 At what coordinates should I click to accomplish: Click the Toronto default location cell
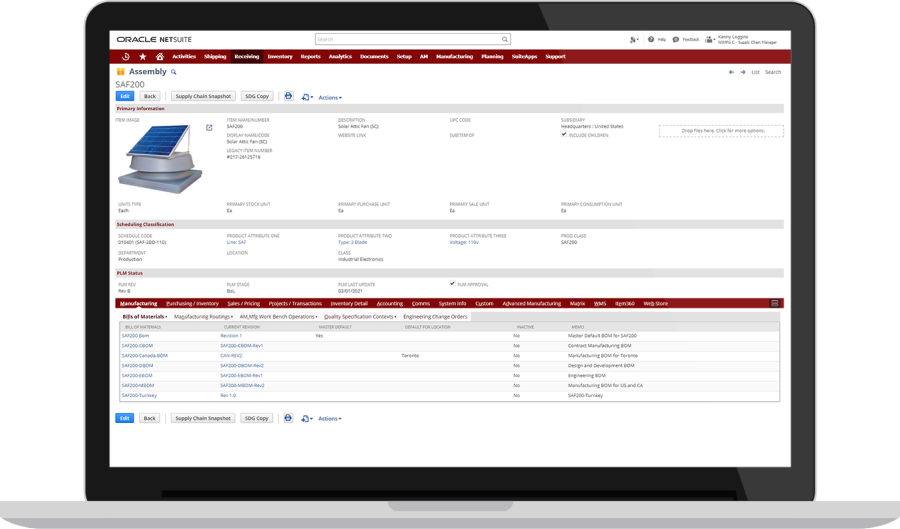[x=410, y=356]
